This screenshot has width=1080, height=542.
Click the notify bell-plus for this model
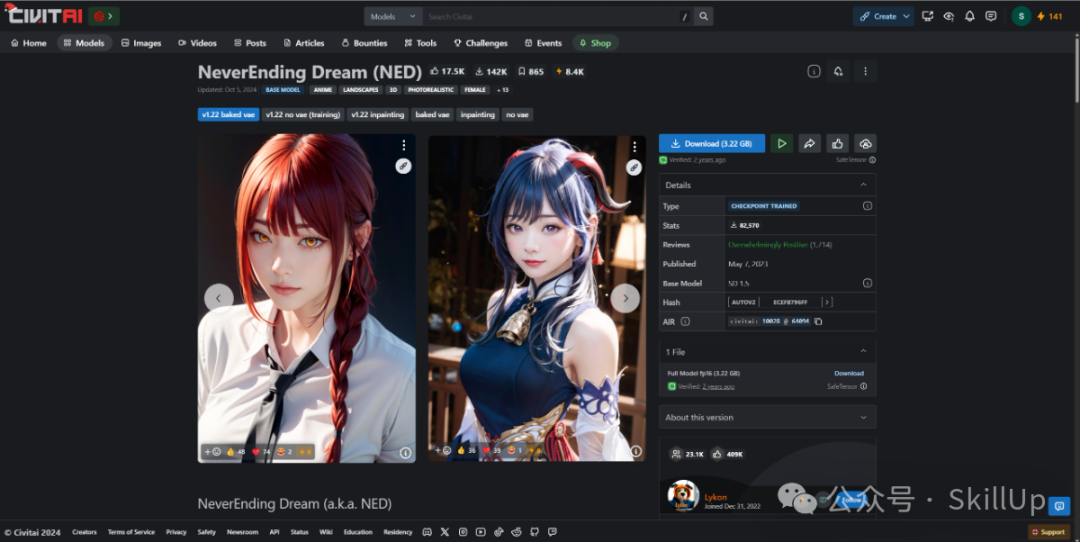(x=838, y=71)
